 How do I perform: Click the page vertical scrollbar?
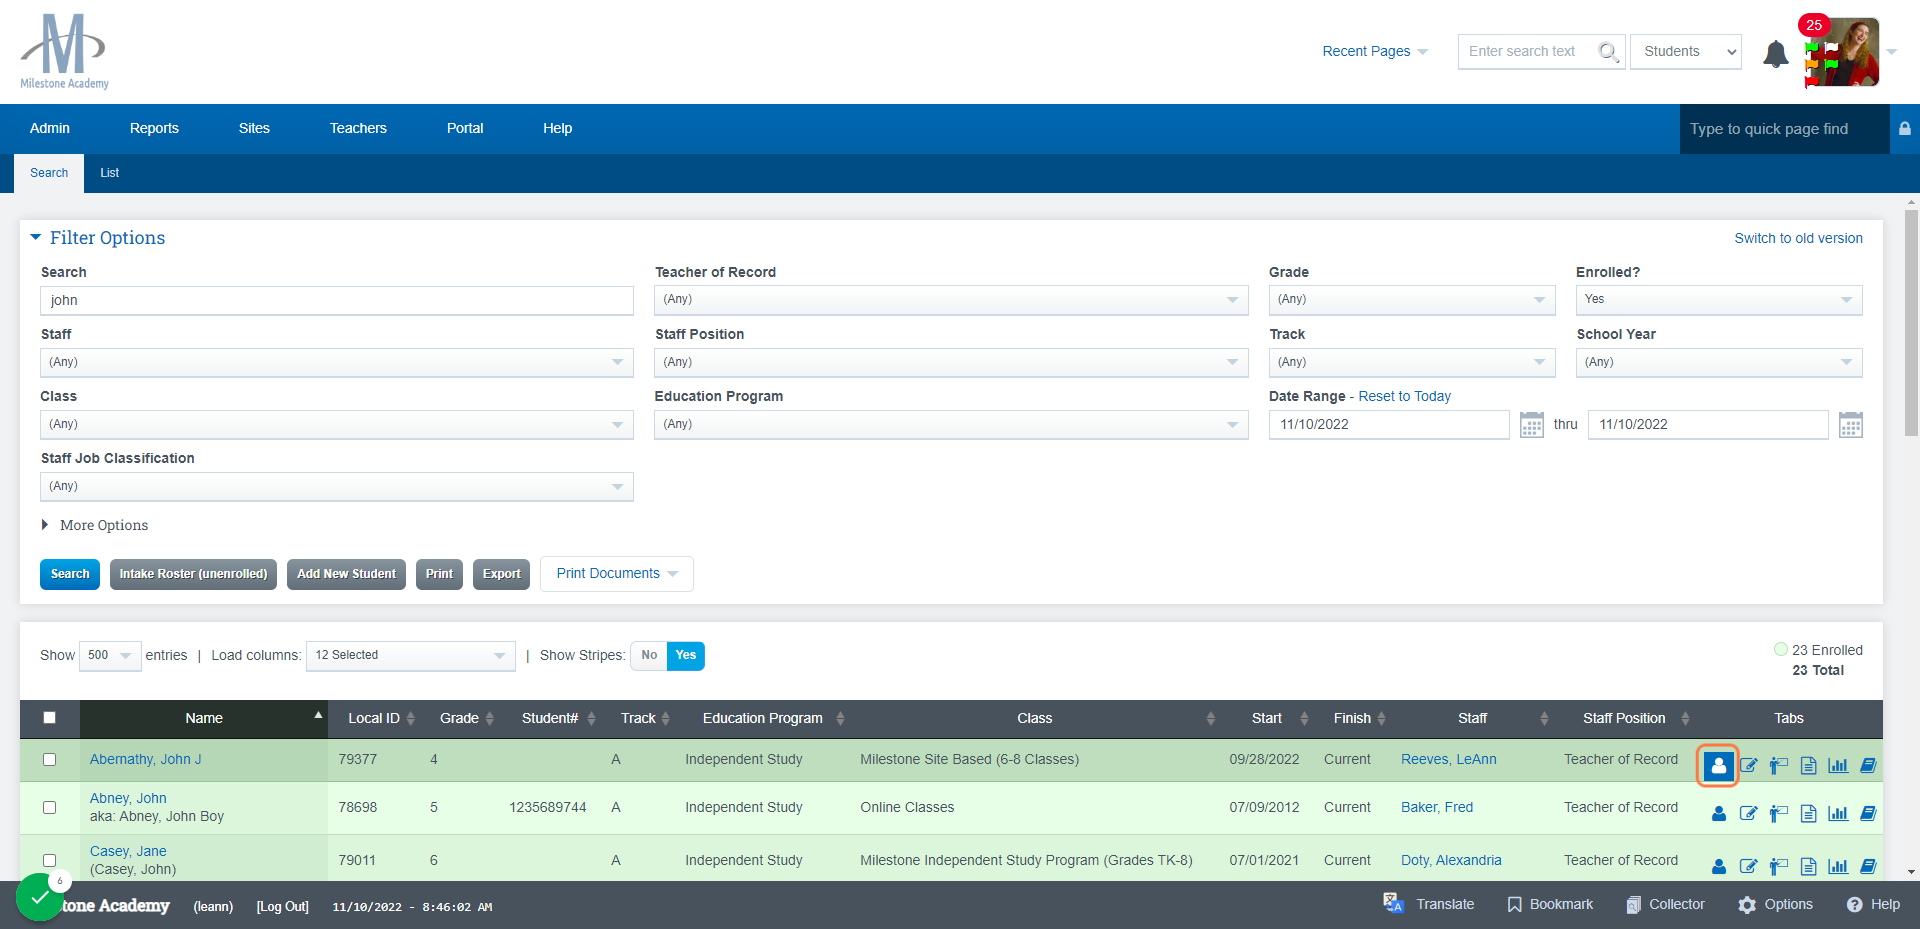pos(1911,325)
